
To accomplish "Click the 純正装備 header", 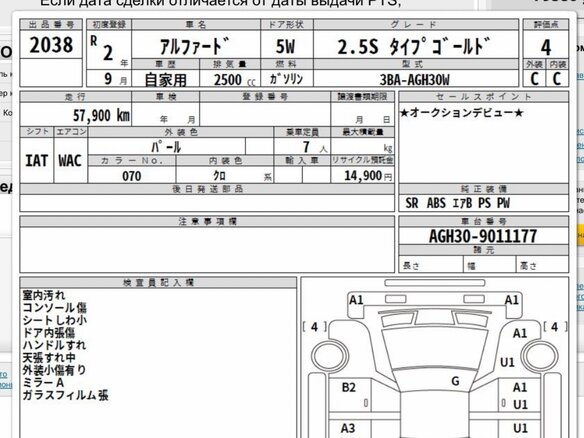I will click(483, 189).
